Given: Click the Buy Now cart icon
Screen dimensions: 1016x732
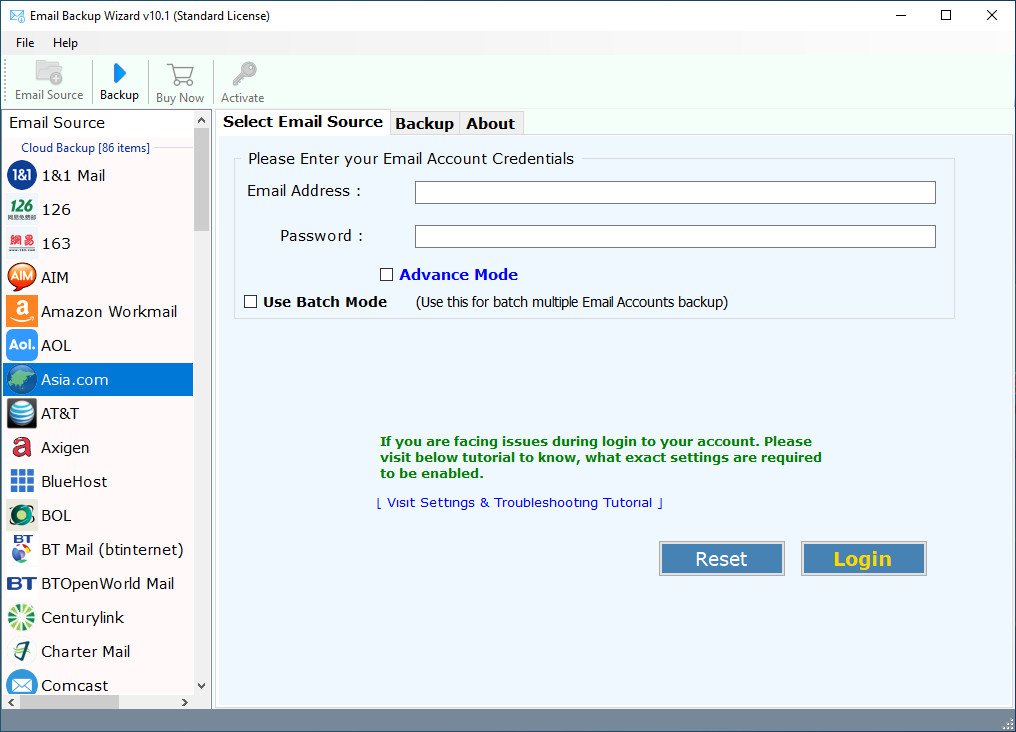Looking at the screenshot, I should pyautogui.click(x=180, y=75).
